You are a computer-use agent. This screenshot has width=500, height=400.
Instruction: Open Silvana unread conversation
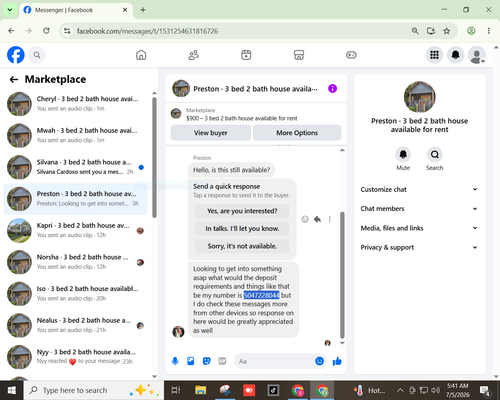coord(75,167)
